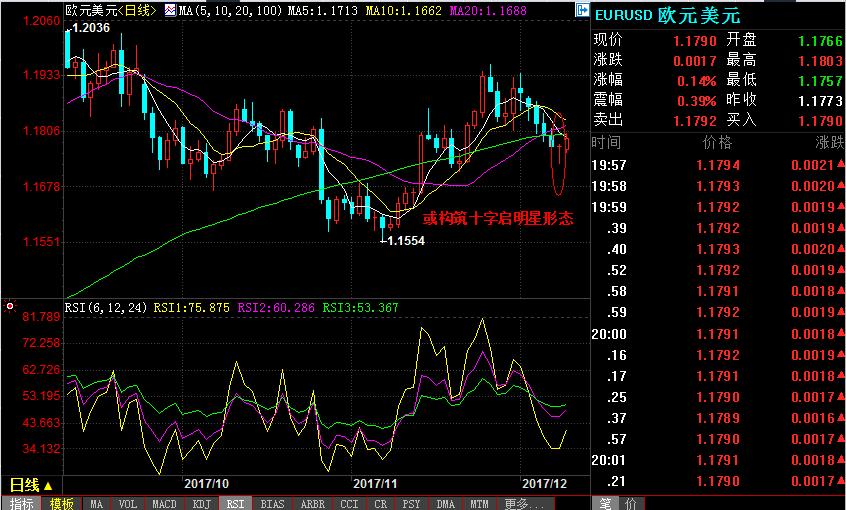
Task: Select the VOL indicator tab
Action: 127,503
